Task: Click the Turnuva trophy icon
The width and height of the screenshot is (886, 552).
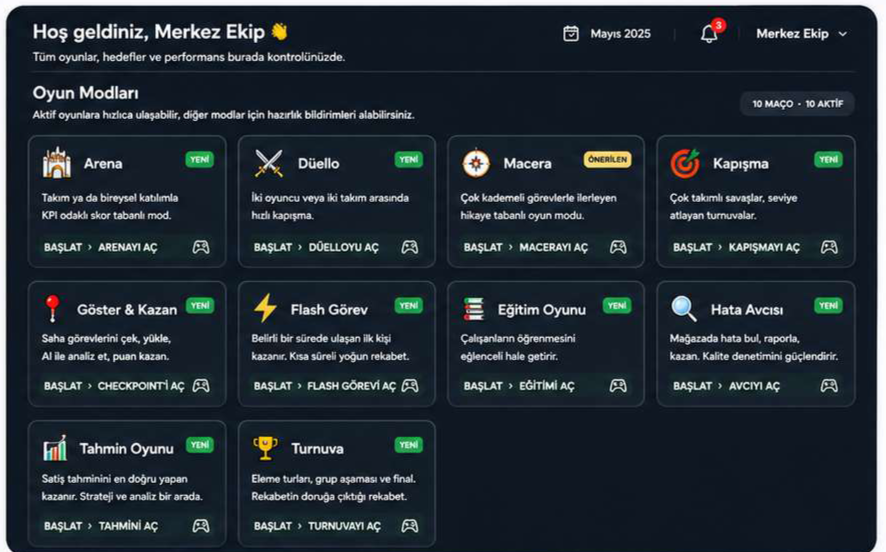Action: coord(265,448)
